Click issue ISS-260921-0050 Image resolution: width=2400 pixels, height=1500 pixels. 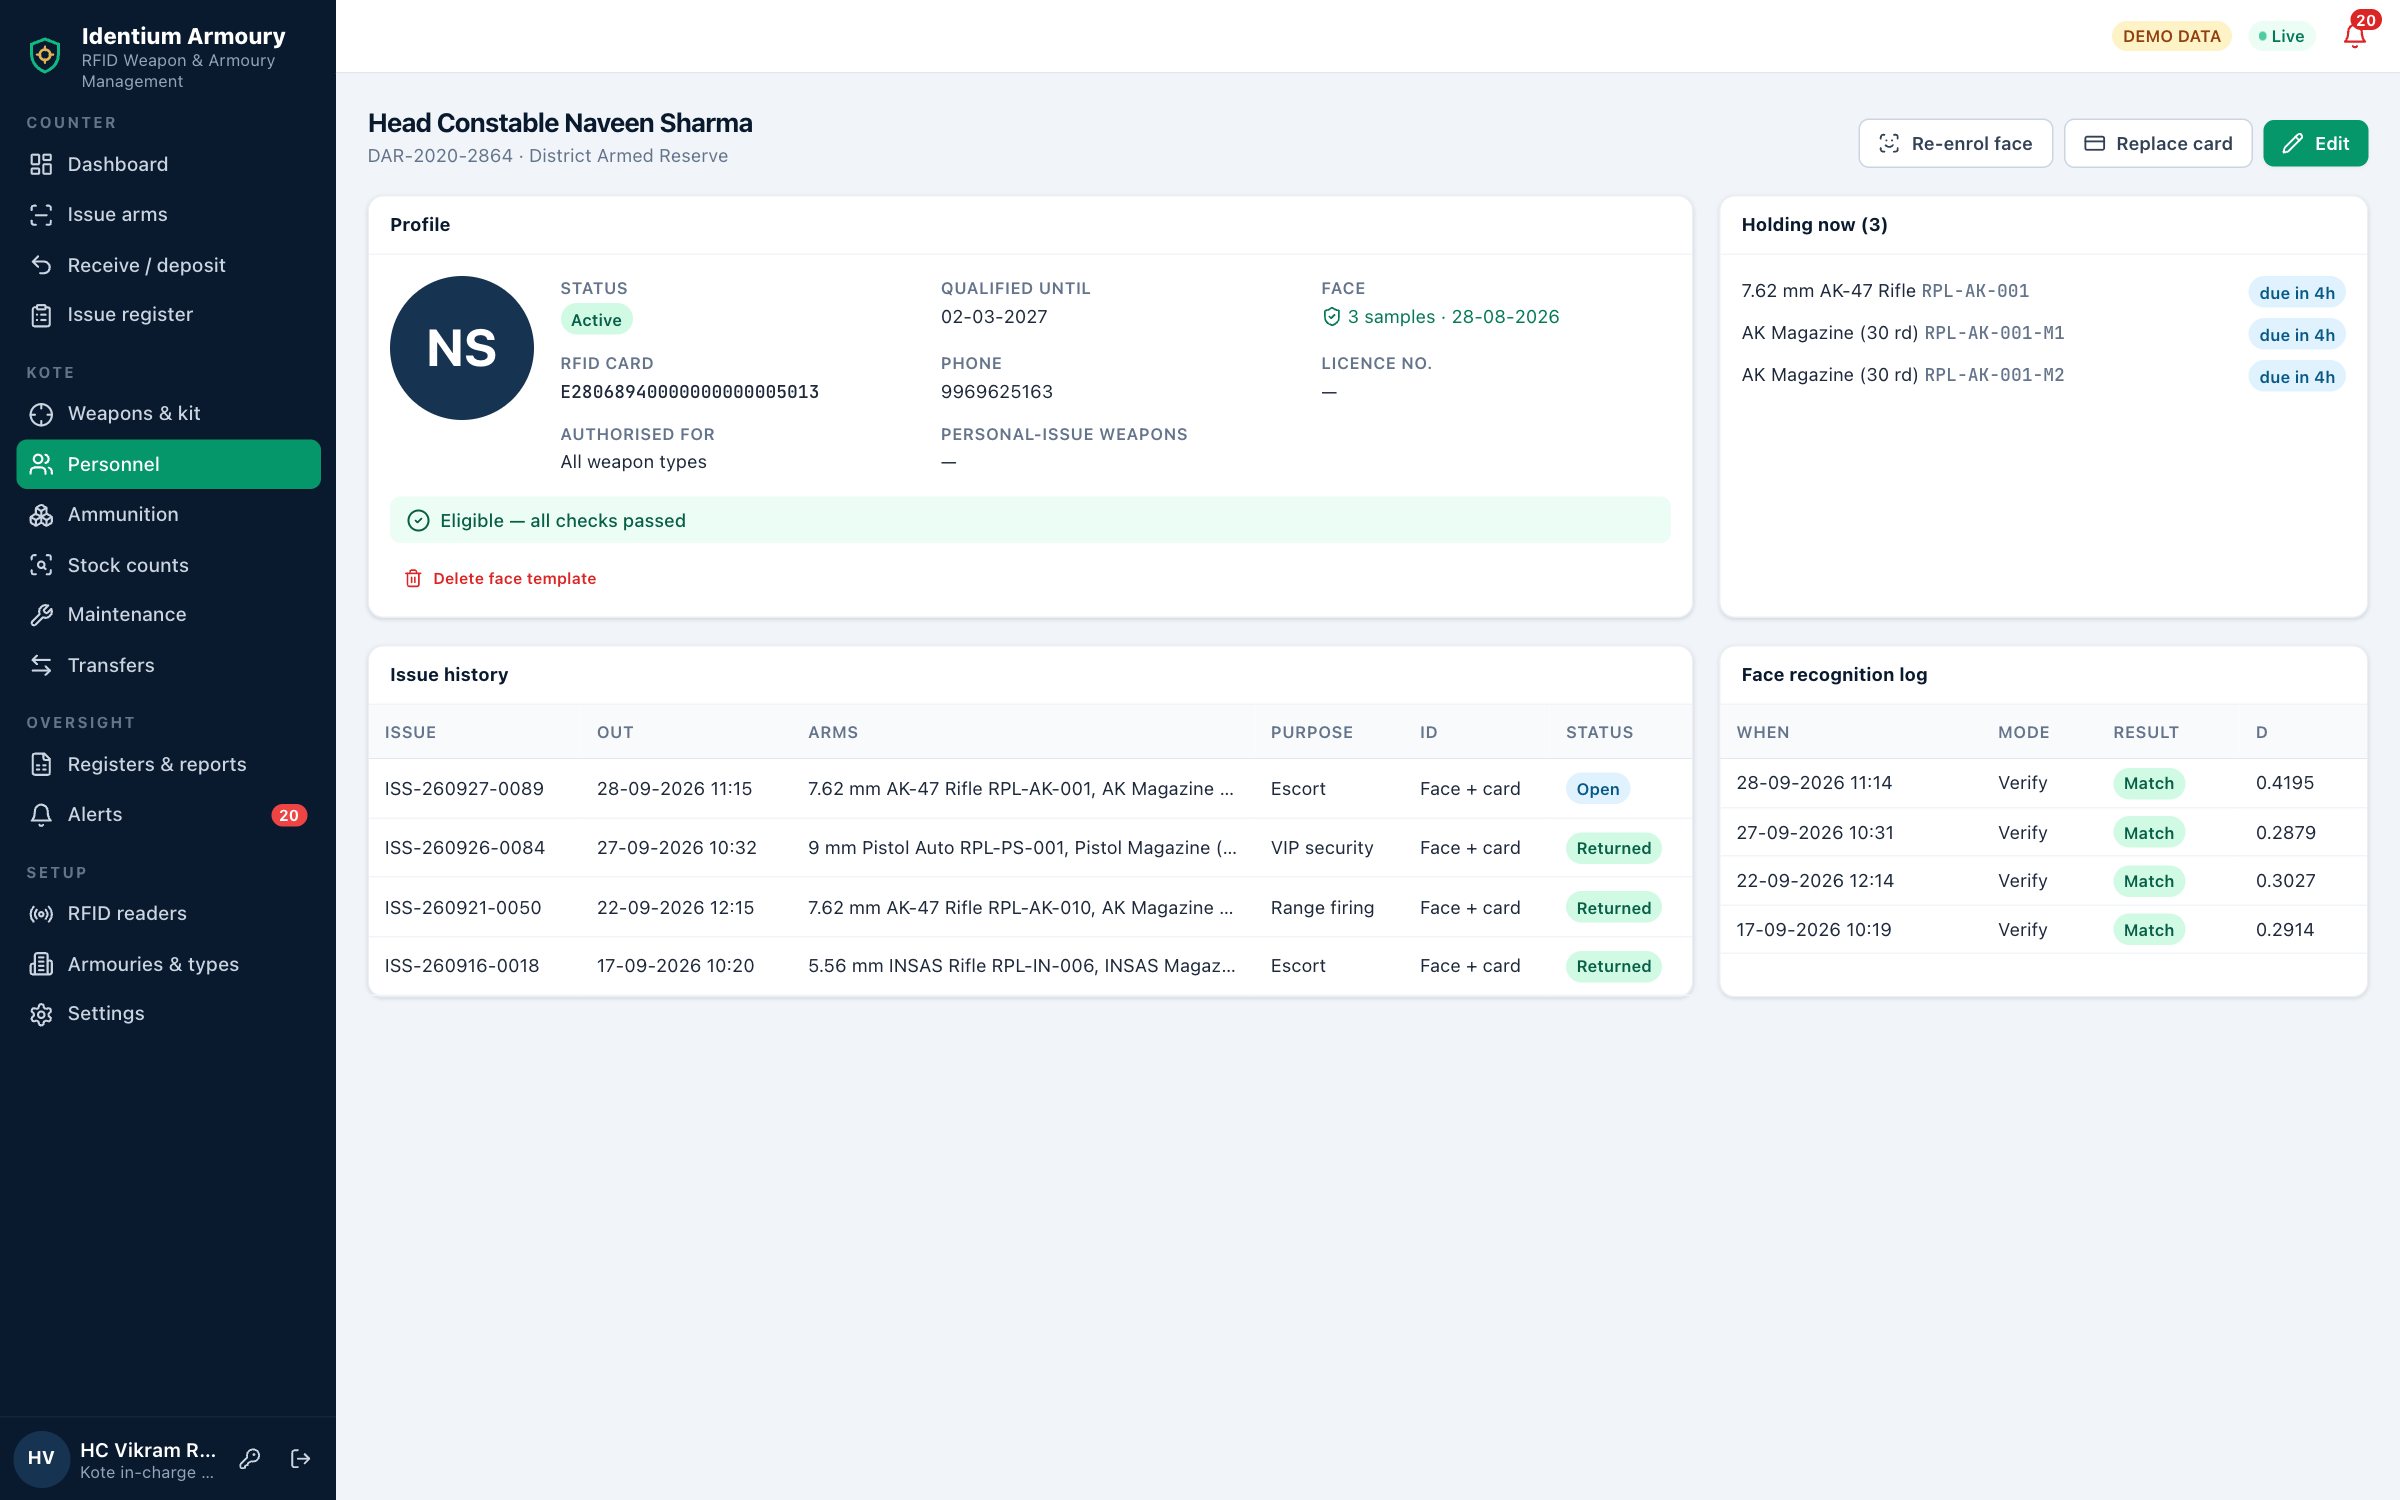click(x=463, y=907)
